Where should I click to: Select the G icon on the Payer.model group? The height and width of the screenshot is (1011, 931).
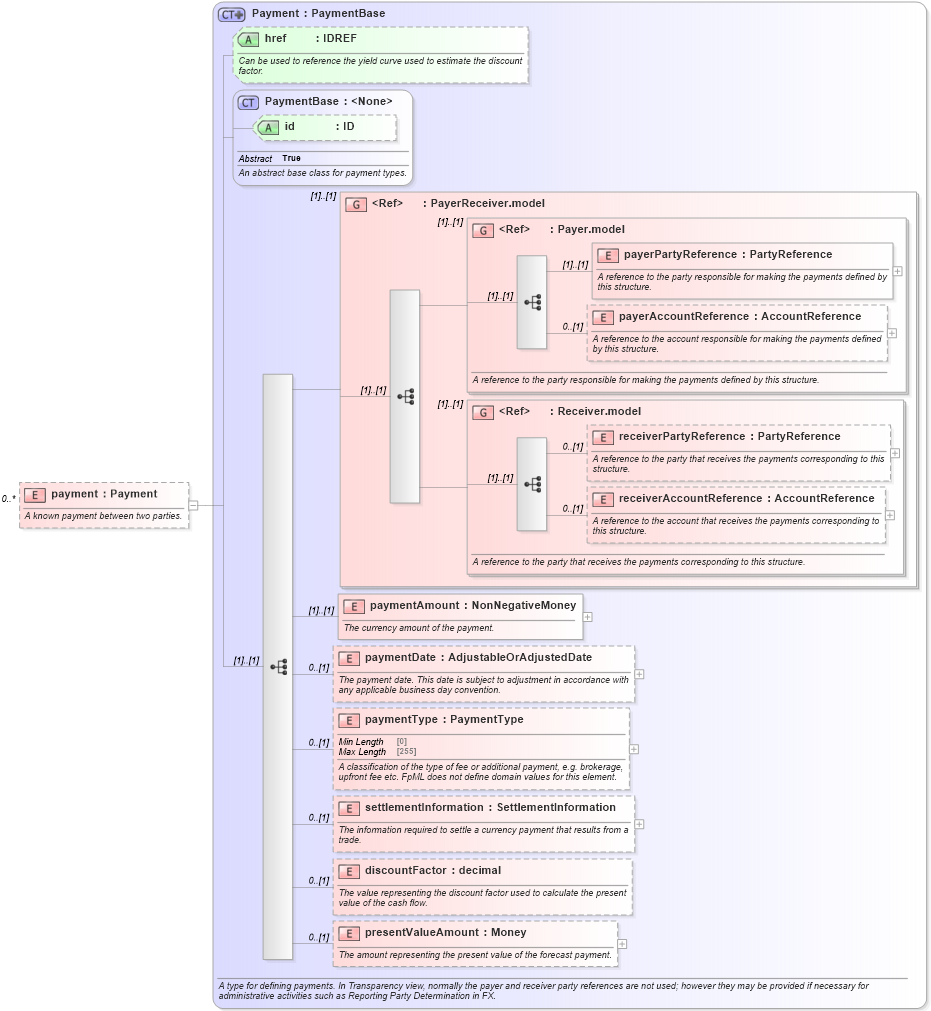tap(483, 229)
